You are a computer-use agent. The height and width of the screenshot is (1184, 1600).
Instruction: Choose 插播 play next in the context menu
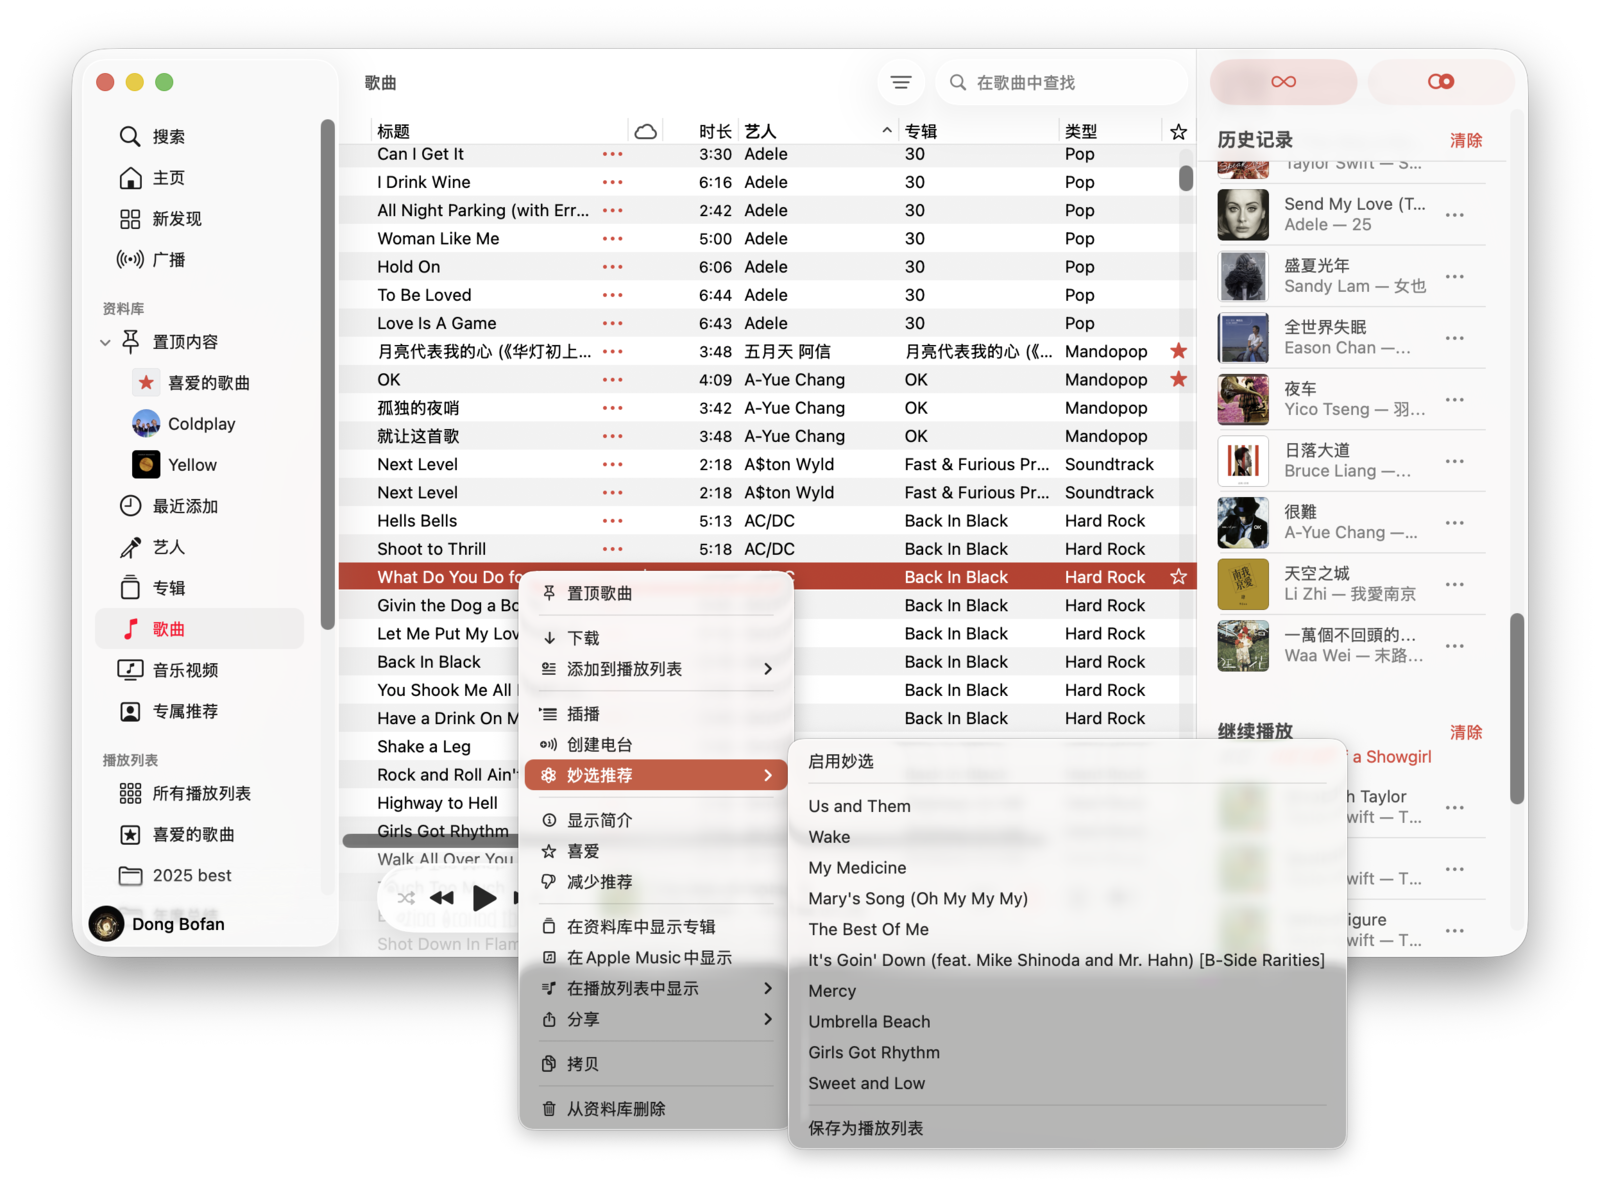click(656, 713)
